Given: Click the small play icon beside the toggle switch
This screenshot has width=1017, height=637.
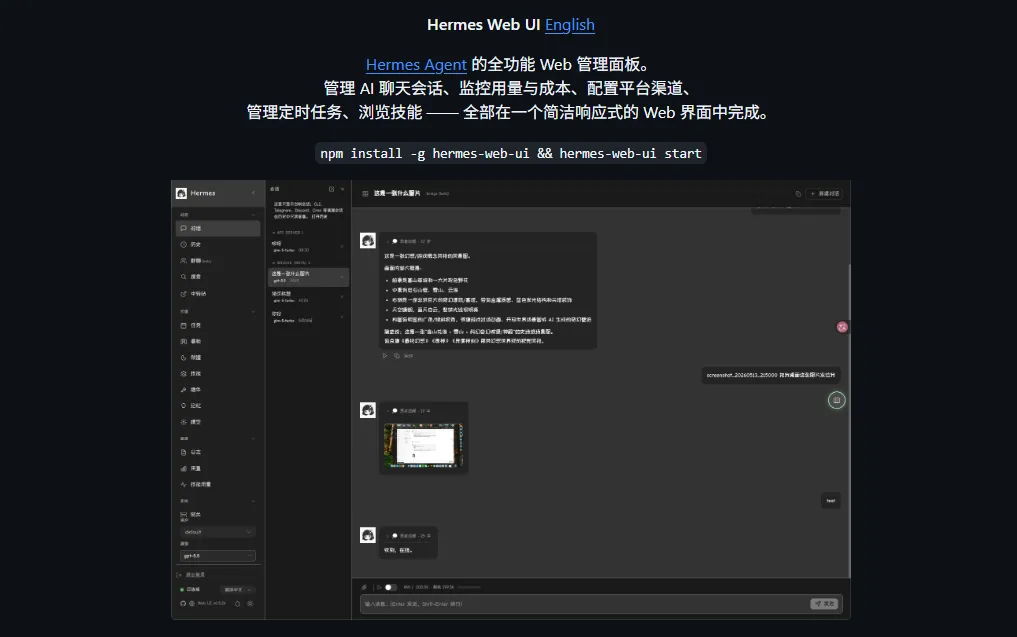Looking at the screenshot, I should (x=379, y=587).
